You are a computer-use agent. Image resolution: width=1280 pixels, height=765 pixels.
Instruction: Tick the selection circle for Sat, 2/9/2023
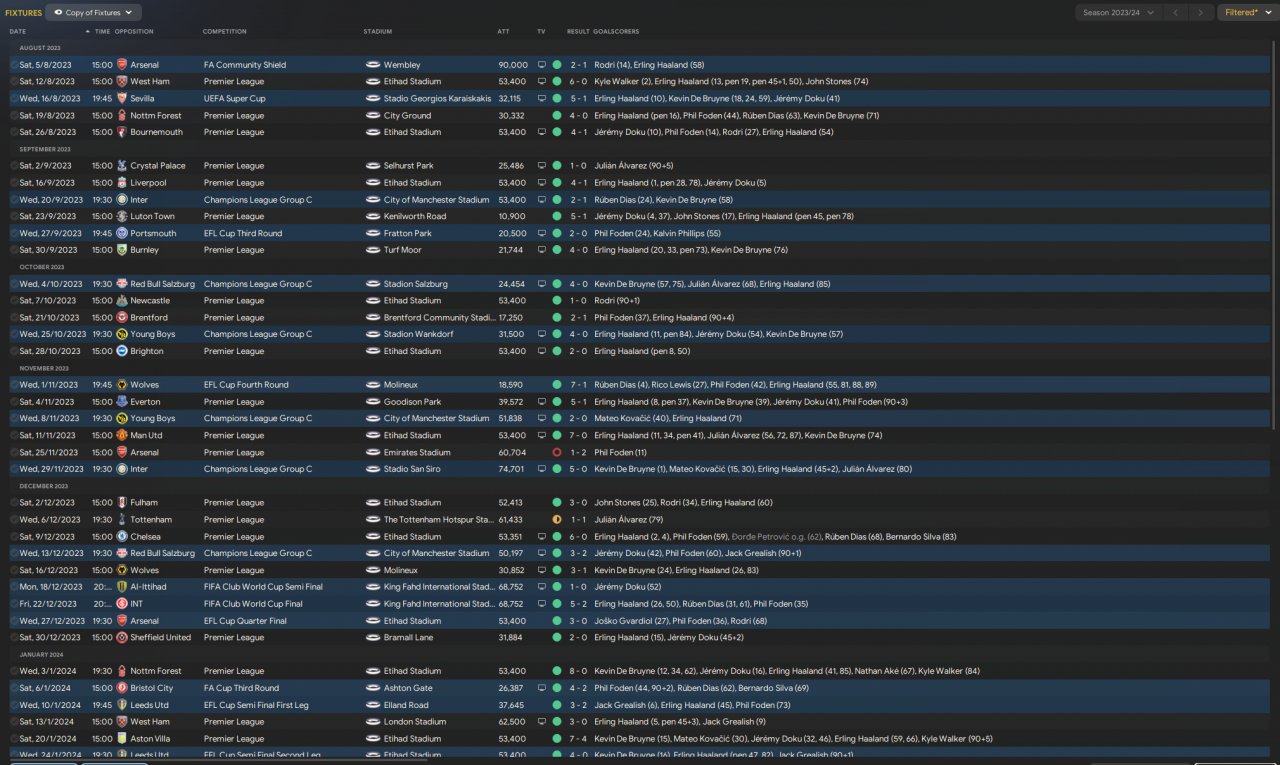tap(14, 166)
